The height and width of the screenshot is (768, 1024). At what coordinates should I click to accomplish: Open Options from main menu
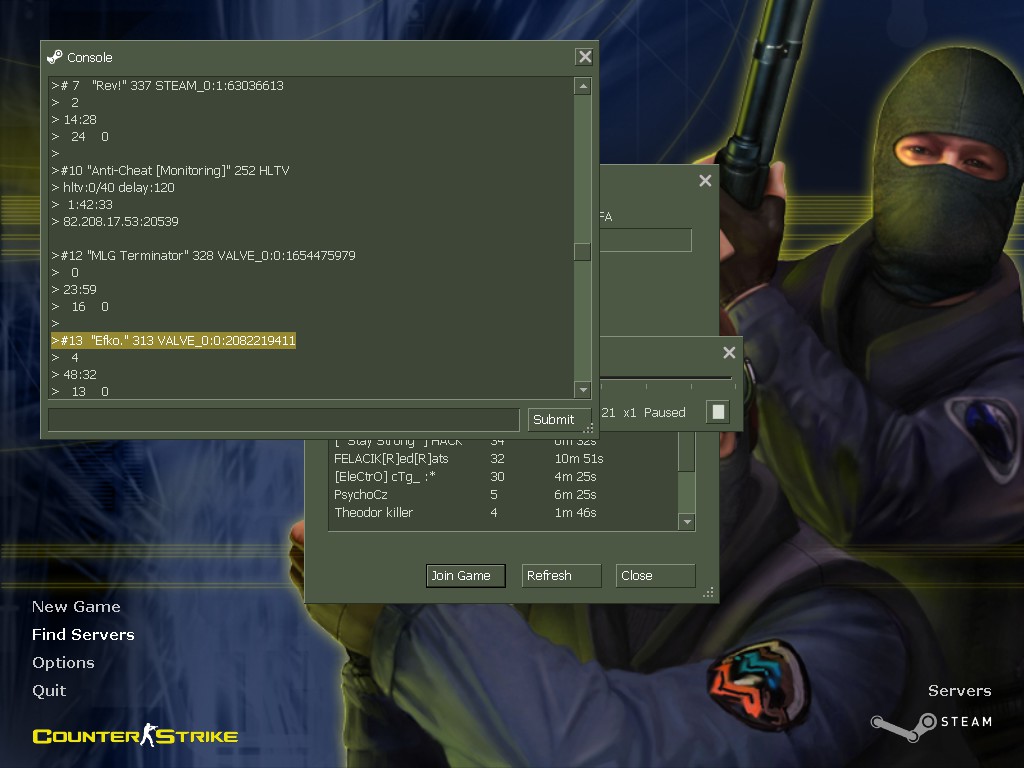coord(63,662)
